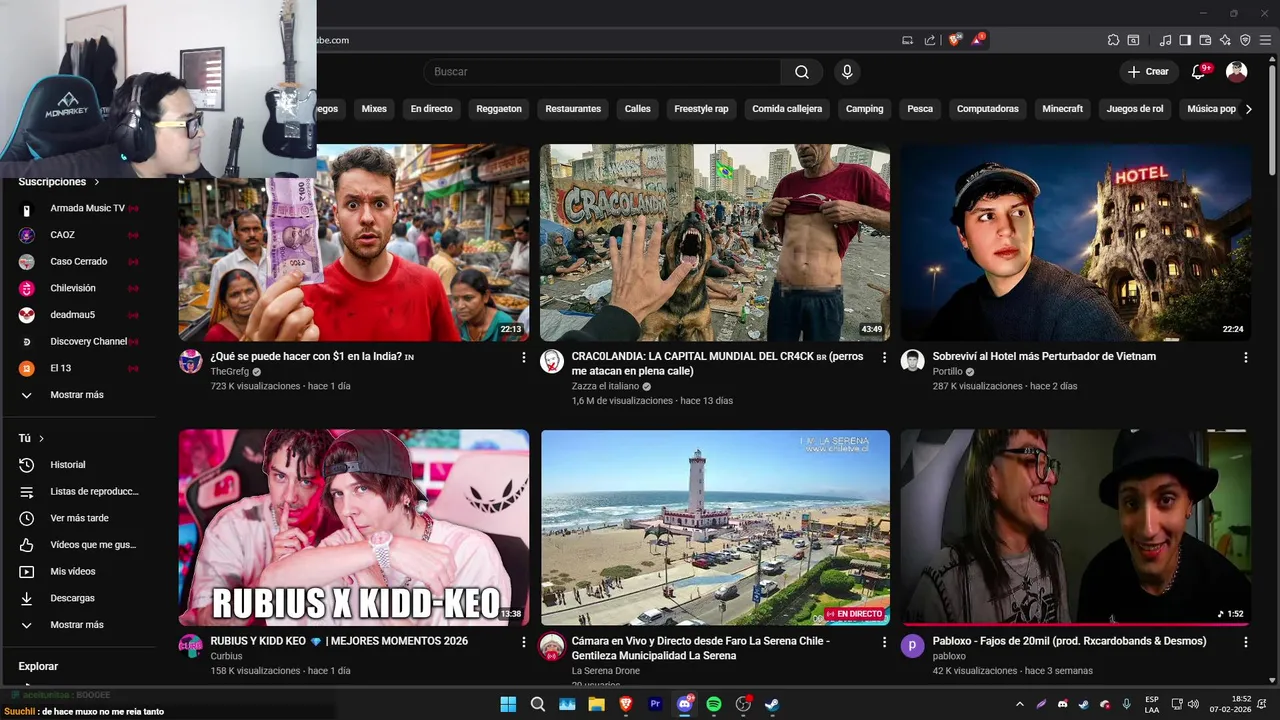Viewport: 1280px width, 720px height.
Task: Select the En directo category chip
Action: 432,109
